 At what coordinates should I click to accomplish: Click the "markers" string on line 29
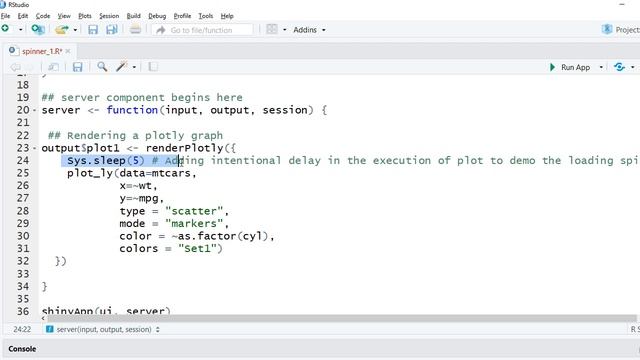tap(194, 224)
